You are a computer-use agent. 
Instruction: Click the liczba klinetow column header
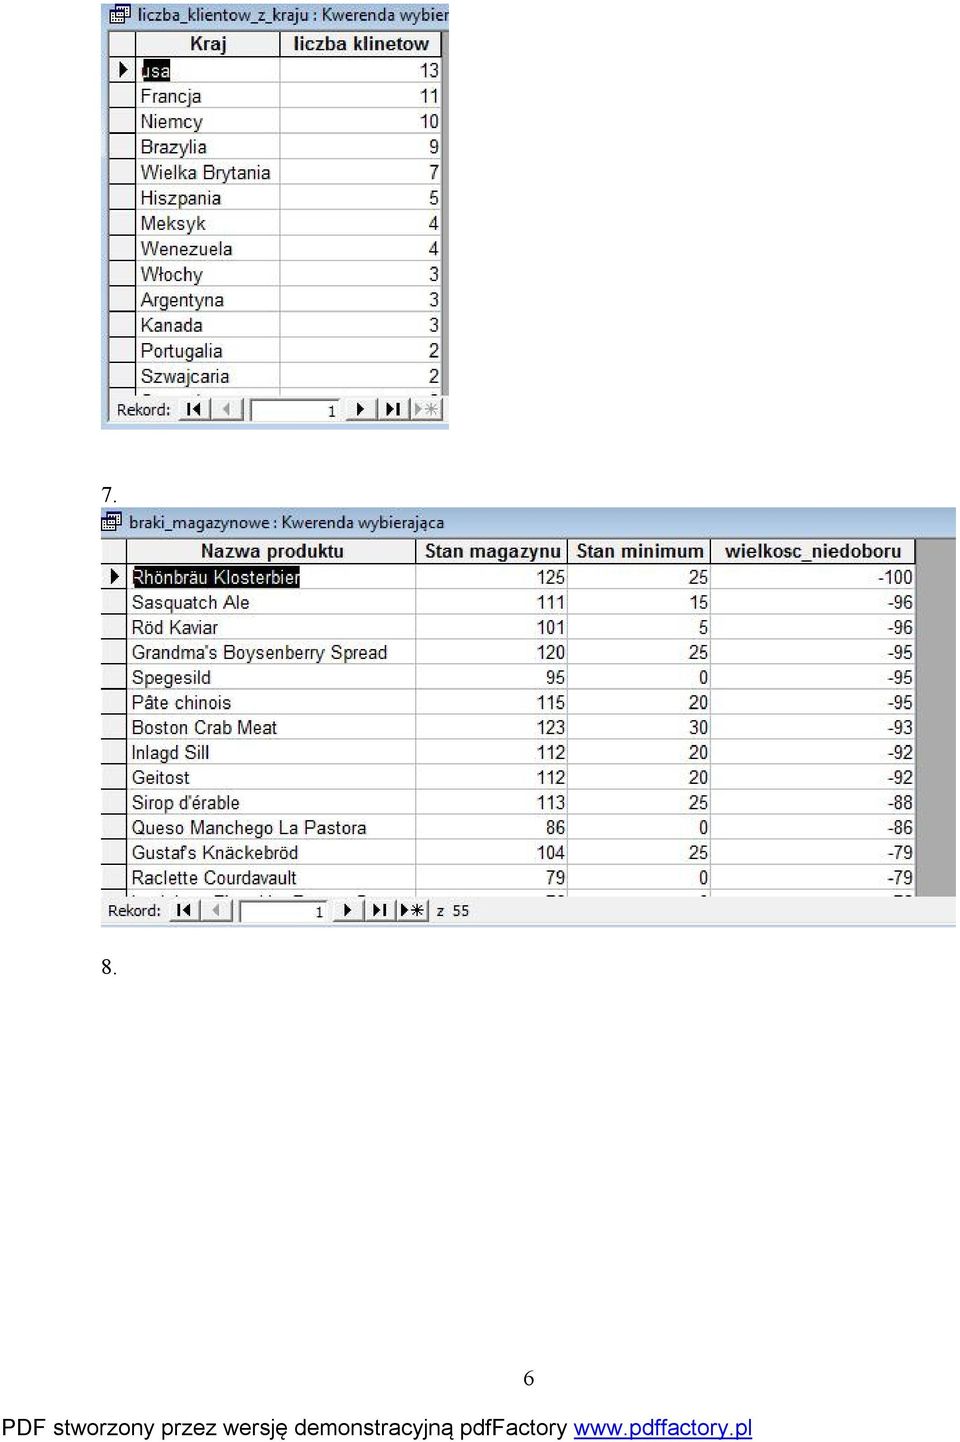pyautogui.click(x=361, y=44)
